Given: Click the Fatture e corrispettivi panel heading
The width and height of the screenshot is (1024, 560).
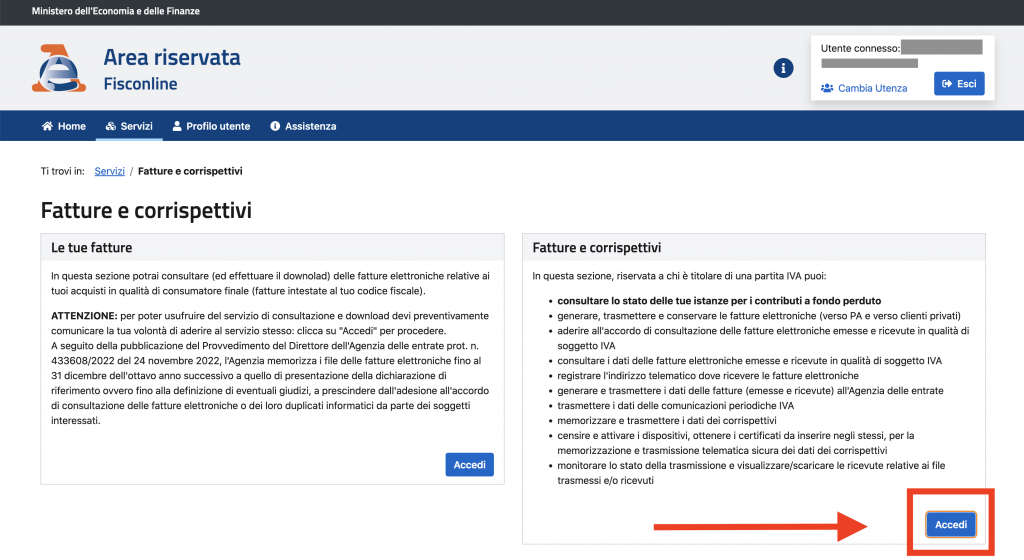Looking at the screenshot, I should coord(596,247).
